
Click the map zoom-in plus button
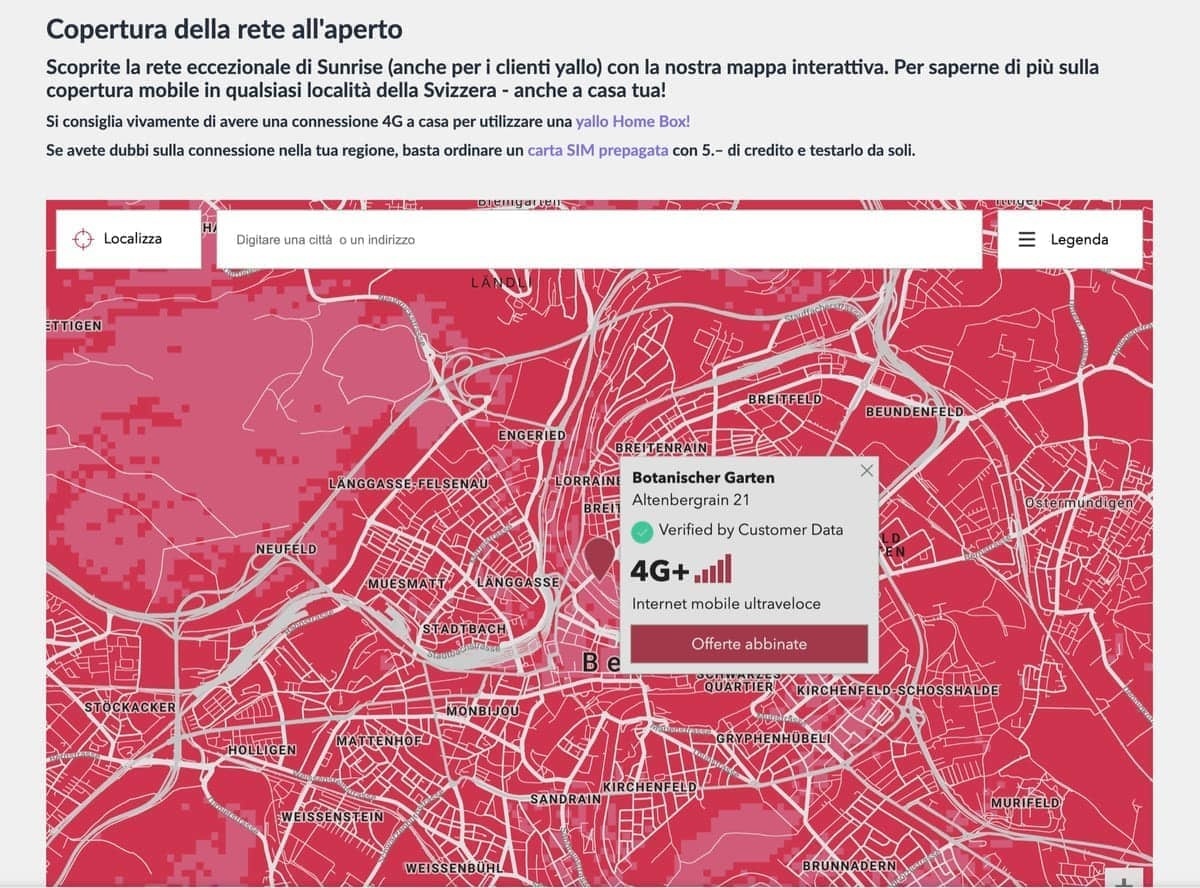coord(1124,880)
